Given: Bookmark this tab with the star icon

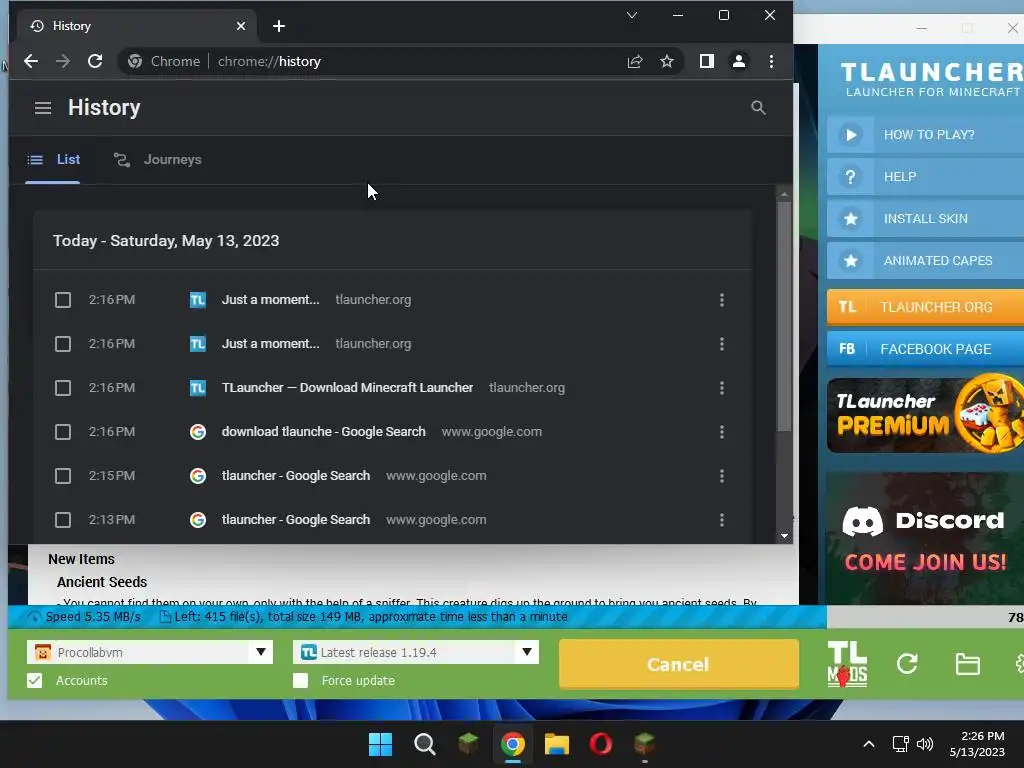Looking at the screenshot, I should tap(667, 61).
